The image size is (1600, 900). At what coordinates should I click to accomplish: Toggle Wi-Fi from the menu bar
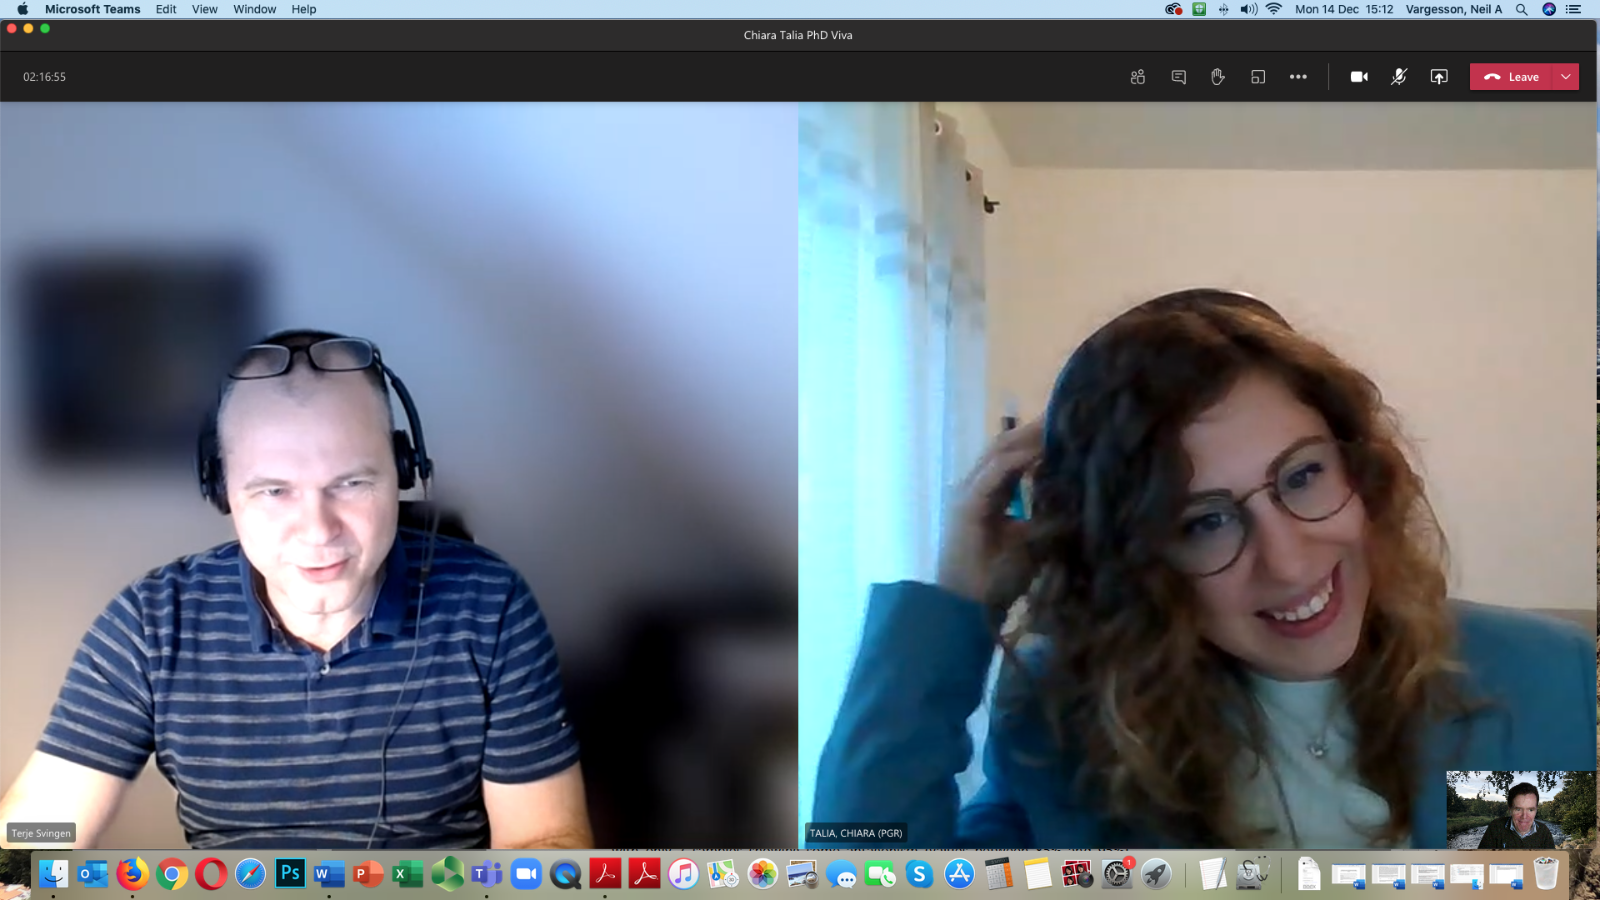[1274, 9]
